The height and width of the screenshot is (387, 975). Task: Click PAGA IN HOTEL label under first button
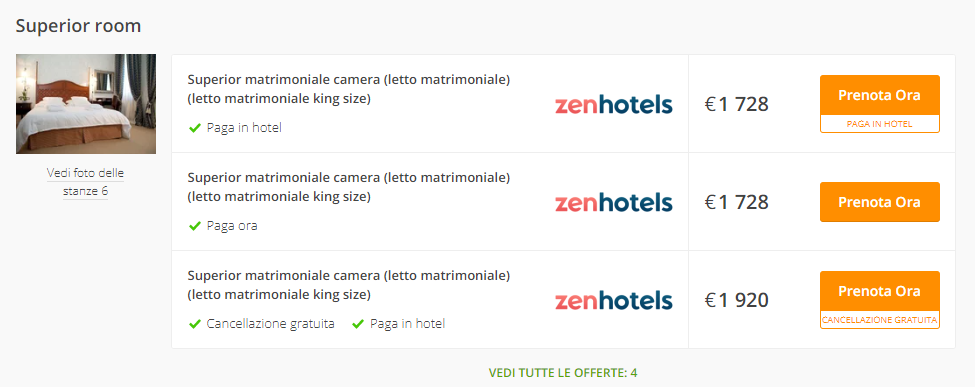pos(879,124)
